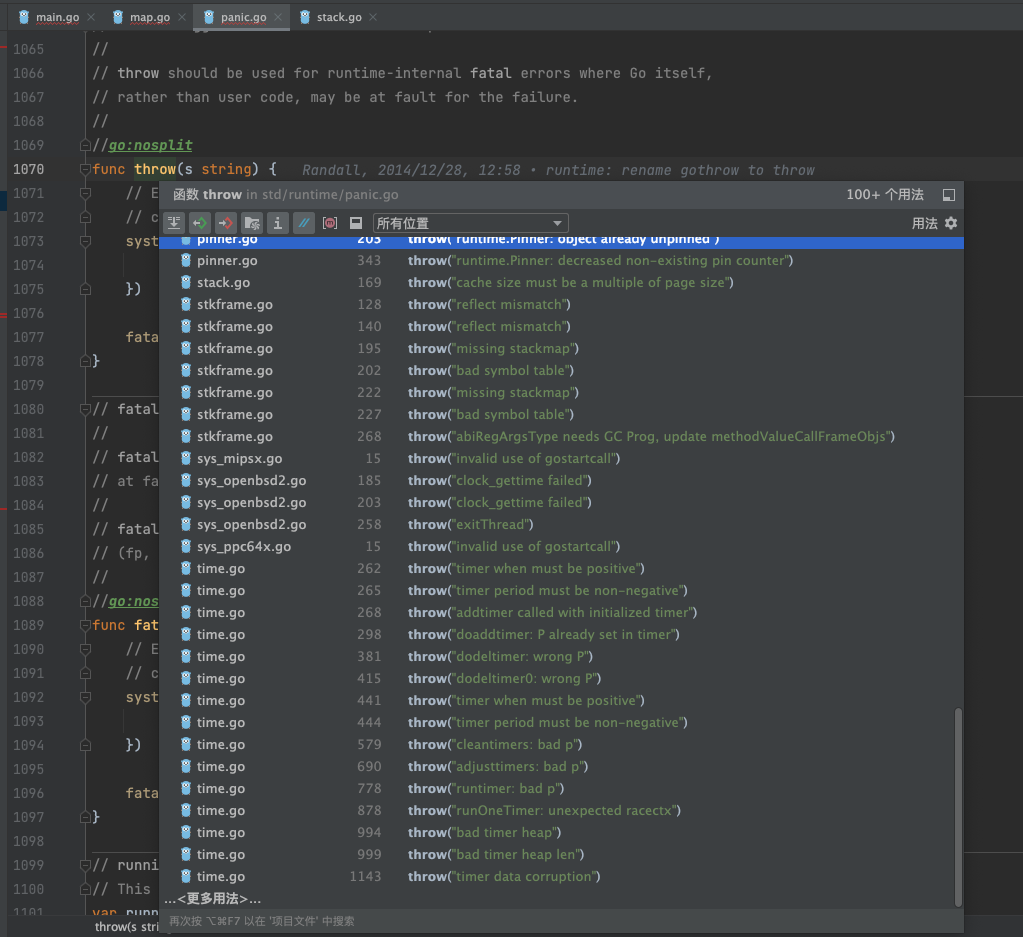Select sys_mipsx.go line 15 usage
The height and width of the screenshot is (937, 1023).
(561, 459)
